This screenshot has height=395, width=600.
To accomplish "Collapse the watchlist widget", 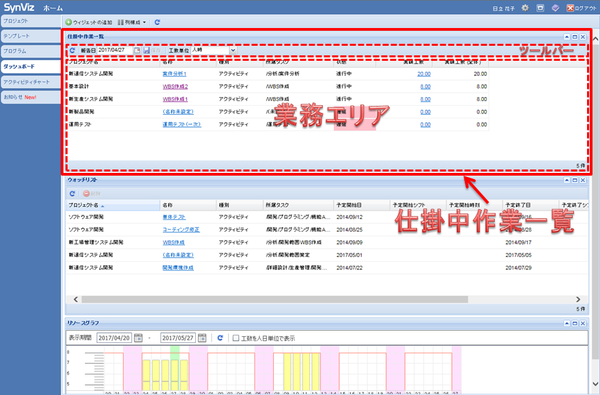I will (x=567, y=180).
